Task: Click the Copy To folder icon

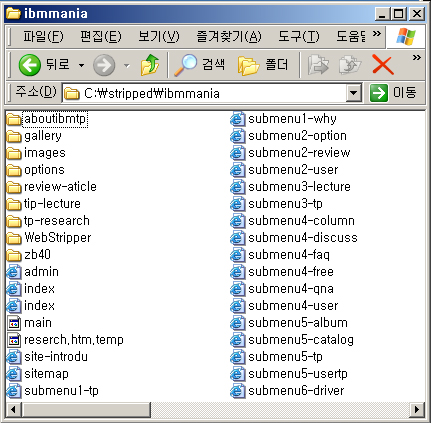Action: [x=350, y=65]
